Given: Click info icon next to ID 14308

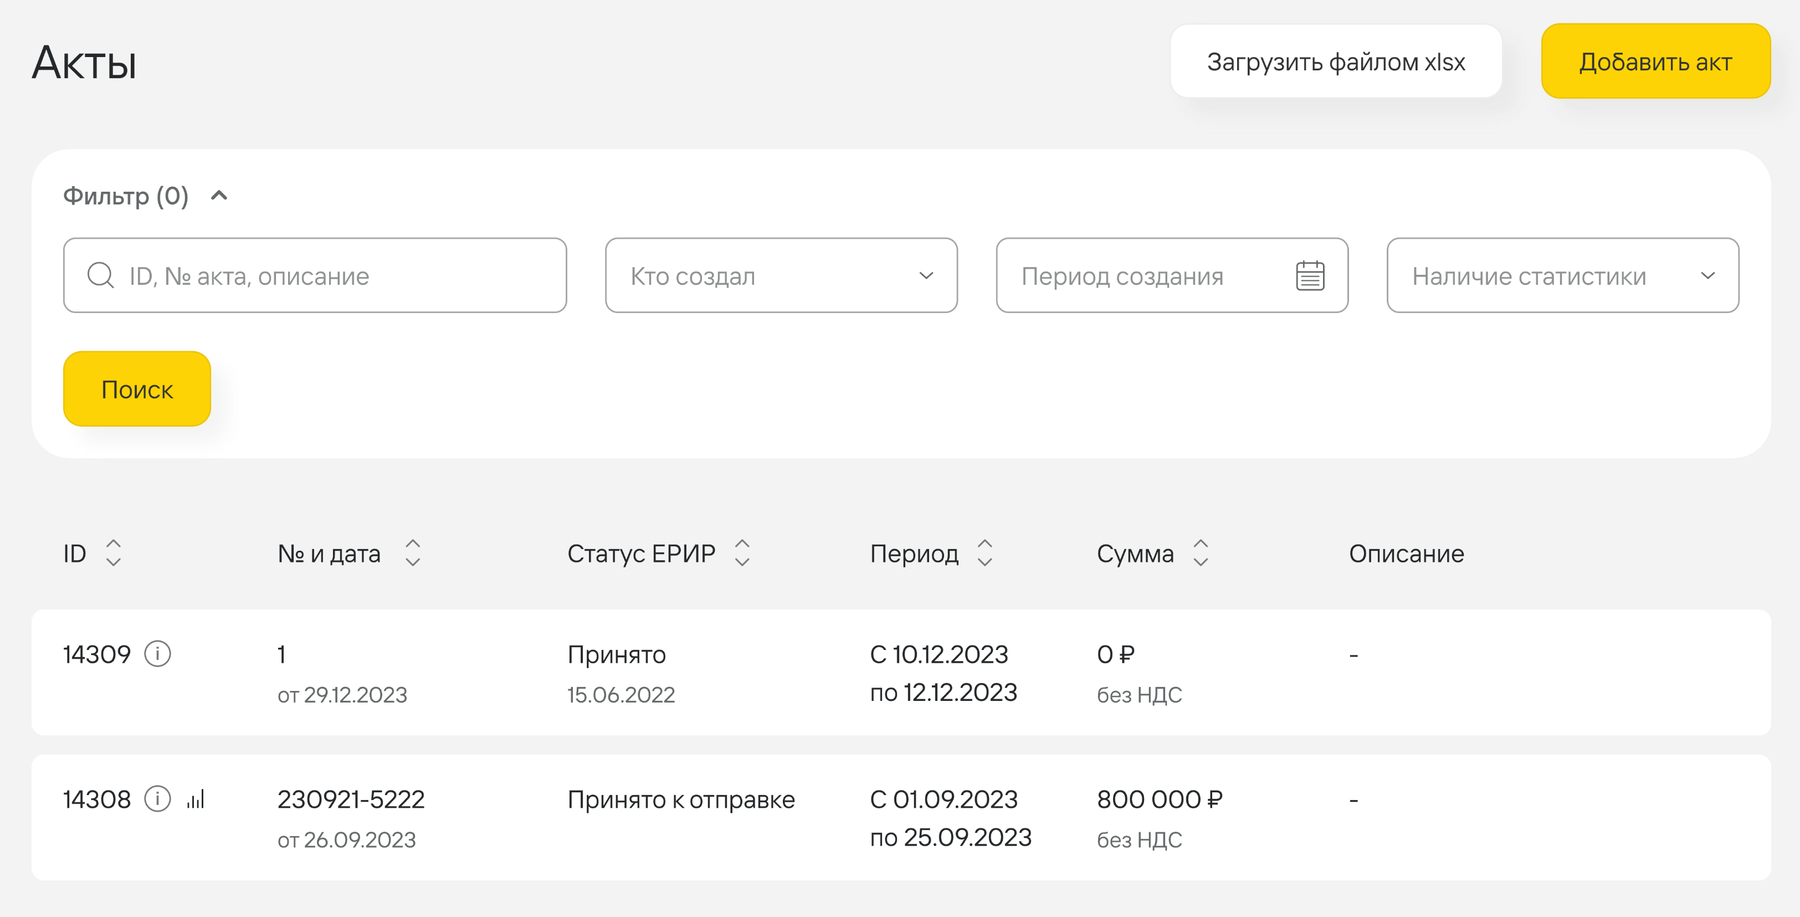Looking at the screenshot, I should pos(158,799).
